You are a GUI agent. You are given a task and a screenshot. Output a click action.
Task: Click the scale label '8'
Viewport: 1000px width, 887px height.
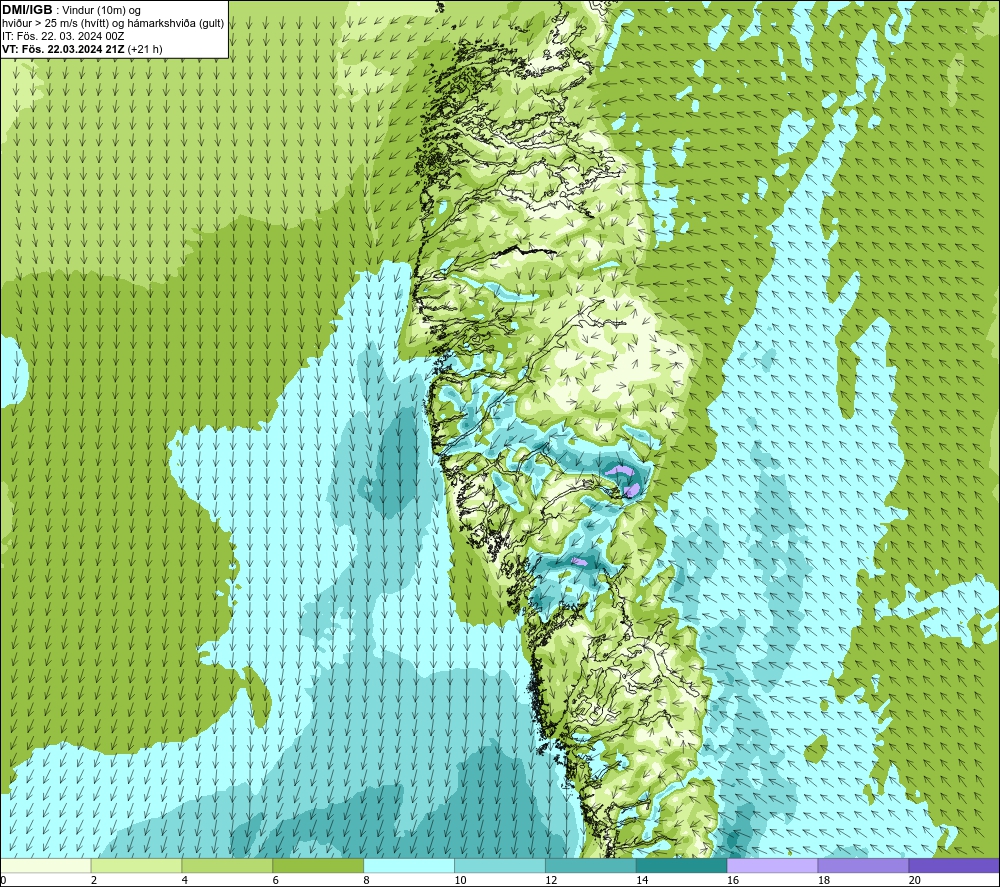pyautogui.click(x=367, y=880)
